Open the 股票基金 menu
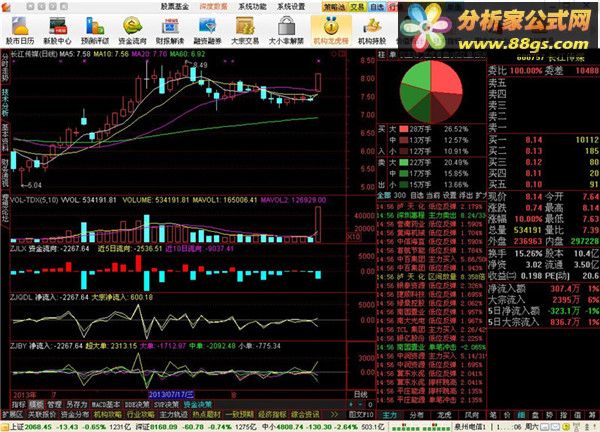 coord(174,7)
